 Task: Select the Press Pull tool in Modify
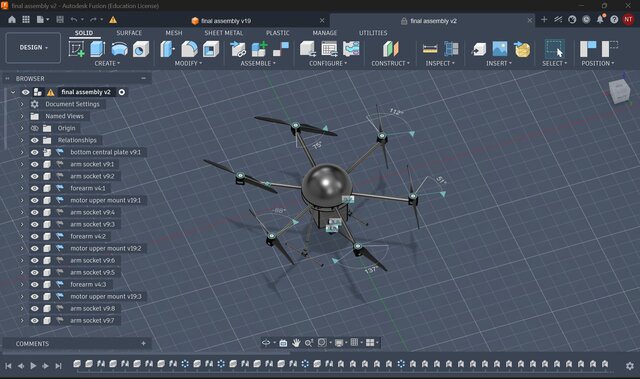pos(167,49)
